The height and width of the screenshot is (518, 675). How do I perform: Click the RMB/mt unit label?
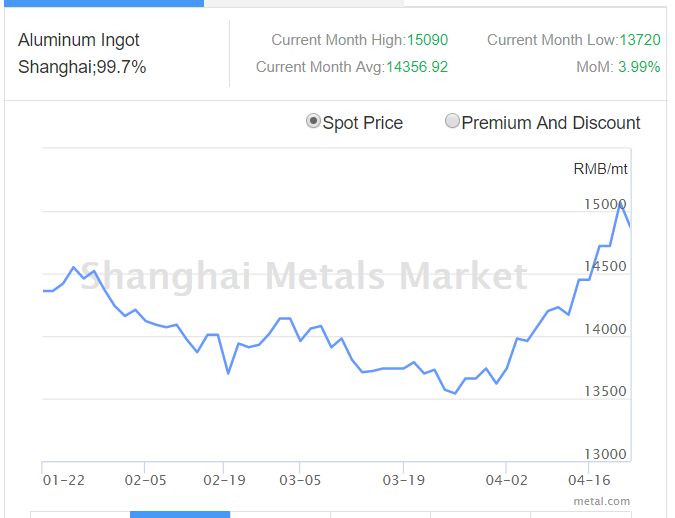[601, 168]
